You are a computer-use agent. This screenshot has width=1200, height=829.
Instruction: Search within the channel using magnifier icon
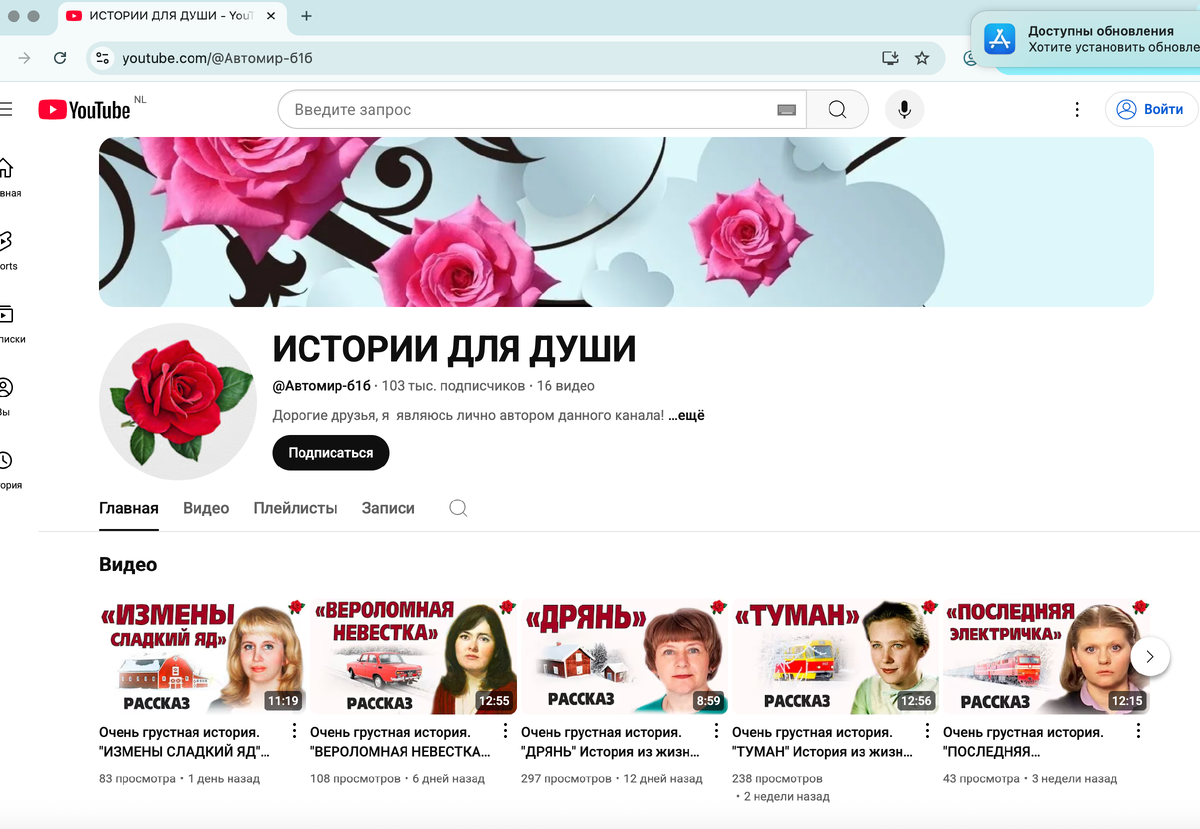[x=458, y=508]
